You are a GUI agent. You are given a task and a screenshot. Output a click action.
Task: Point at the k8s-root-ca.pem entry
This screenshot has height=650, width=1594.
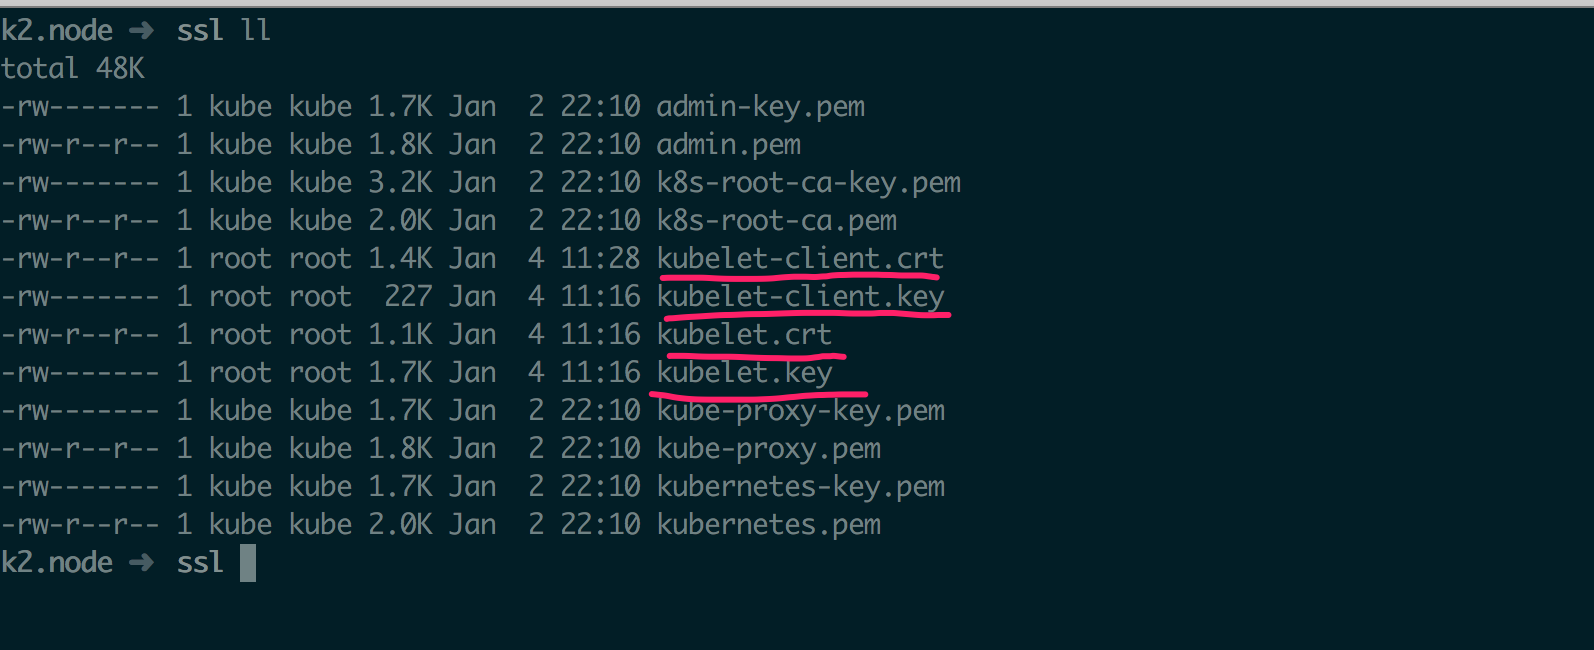click(x=776, y=221)
